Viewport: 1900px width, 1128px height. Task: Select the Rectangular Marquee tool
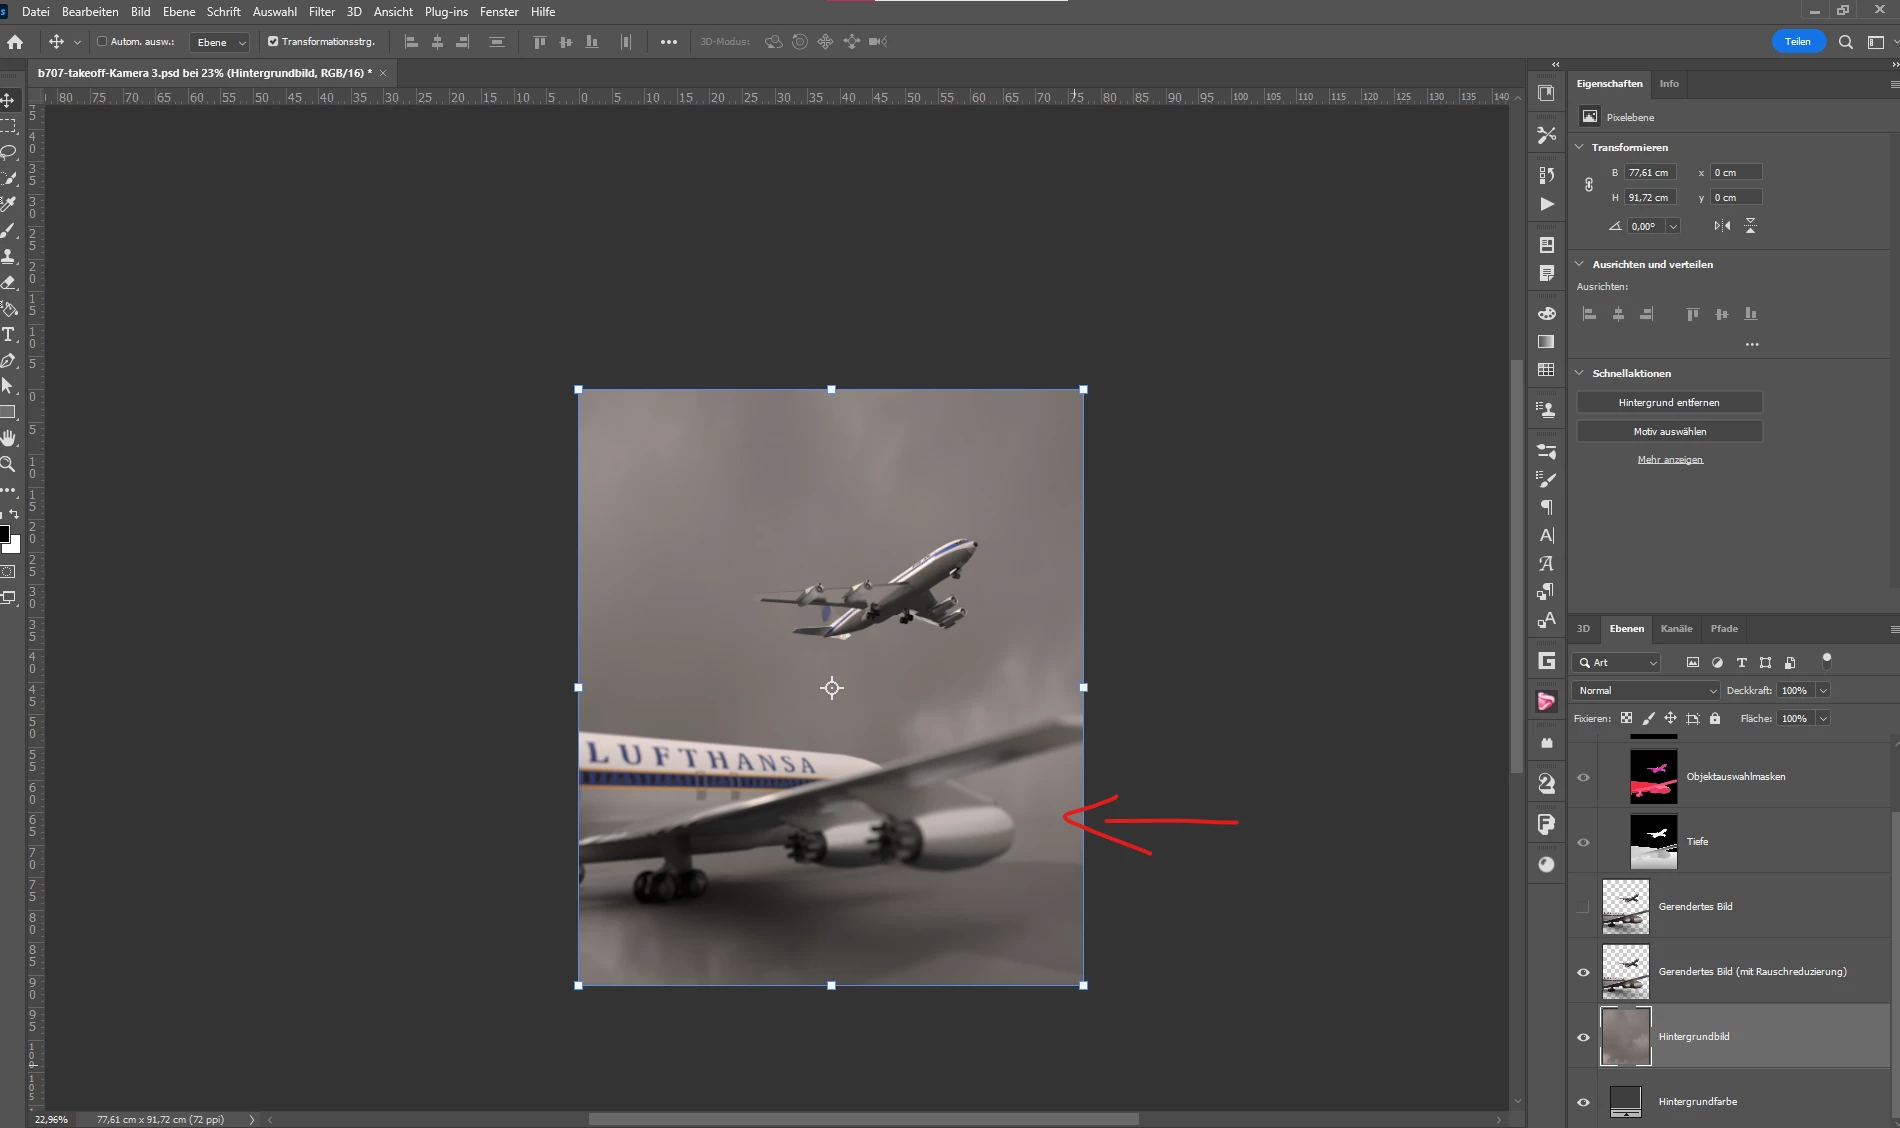point(8,126)
